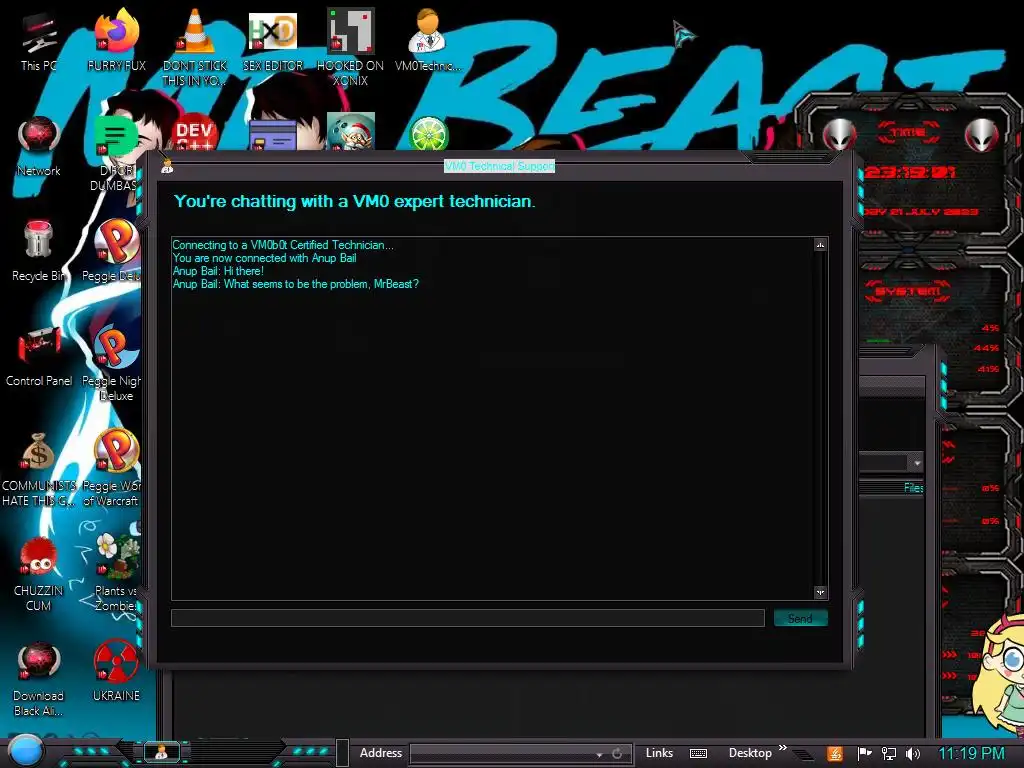Open the Peggle World of Warcraft icon
1024x768 pixels.
(x=115, y=468)
